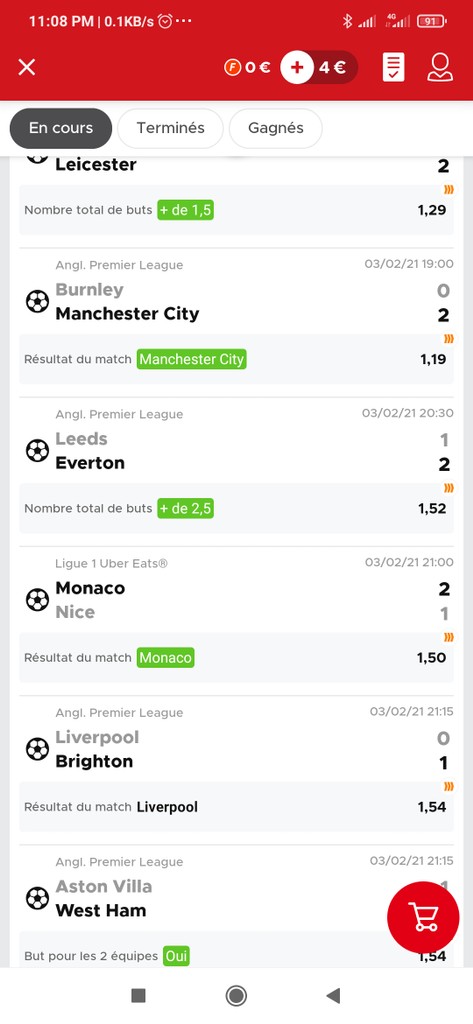The image size is (473, 1024).
Task: Tap Android recent apps square button
Action: (139, 995)
